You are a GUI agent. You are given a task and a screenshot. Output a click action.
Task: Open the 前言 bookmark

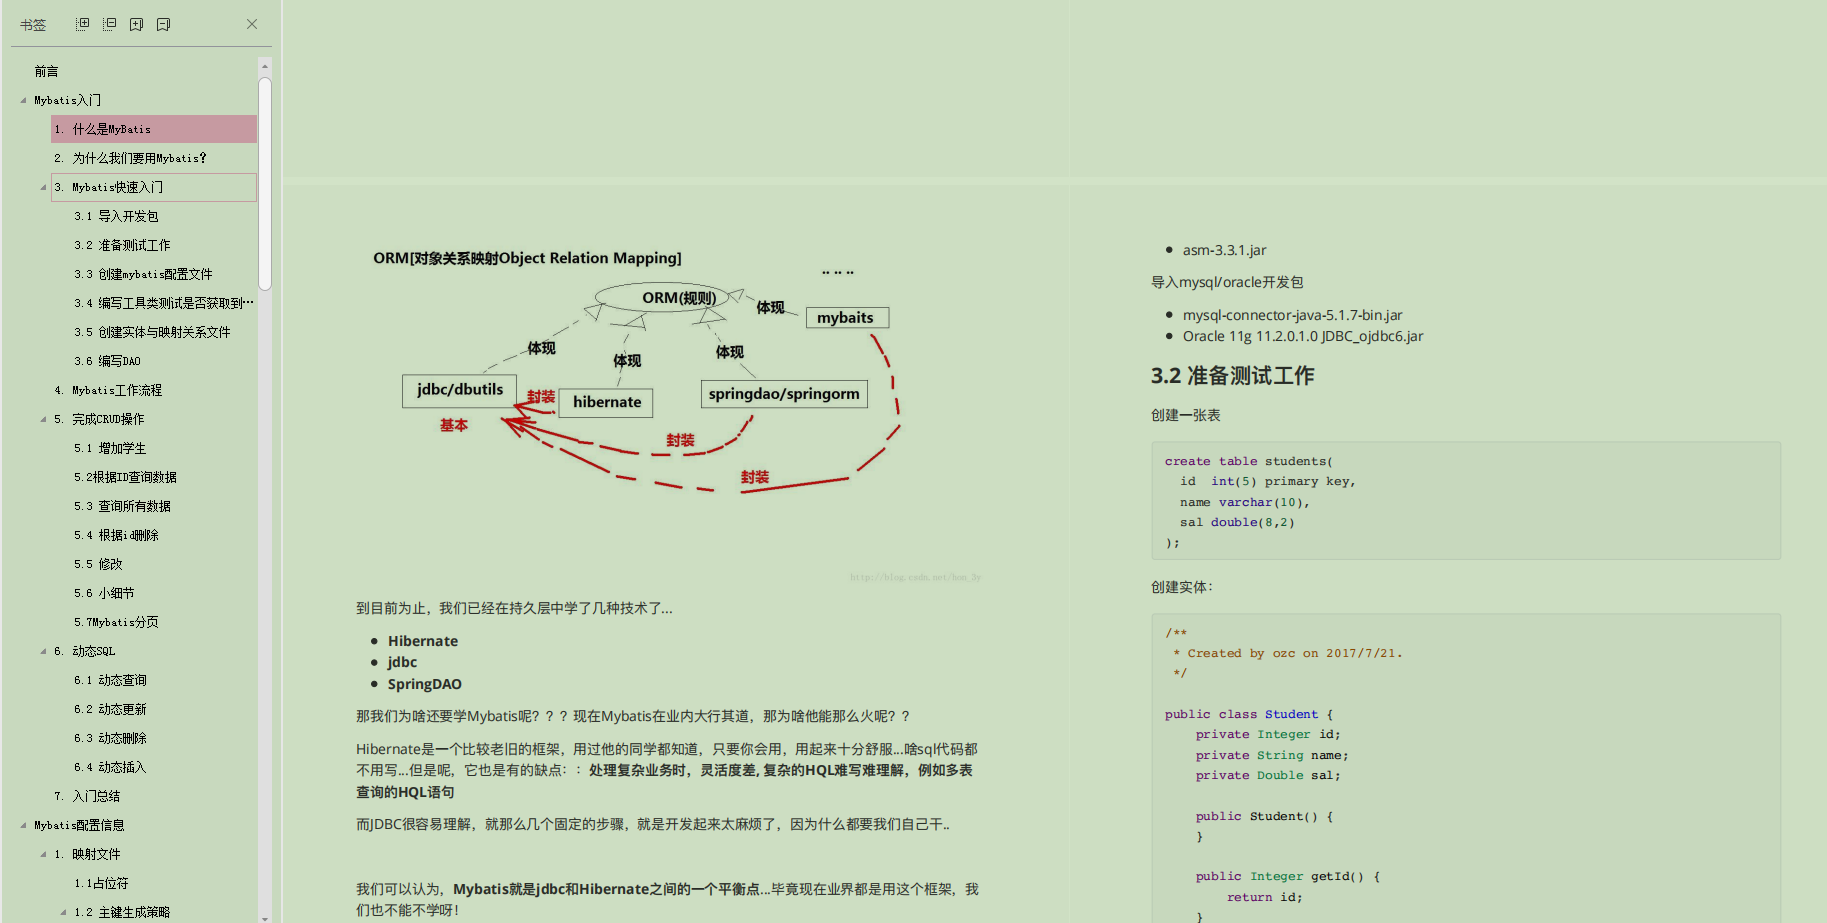point(46,71)
